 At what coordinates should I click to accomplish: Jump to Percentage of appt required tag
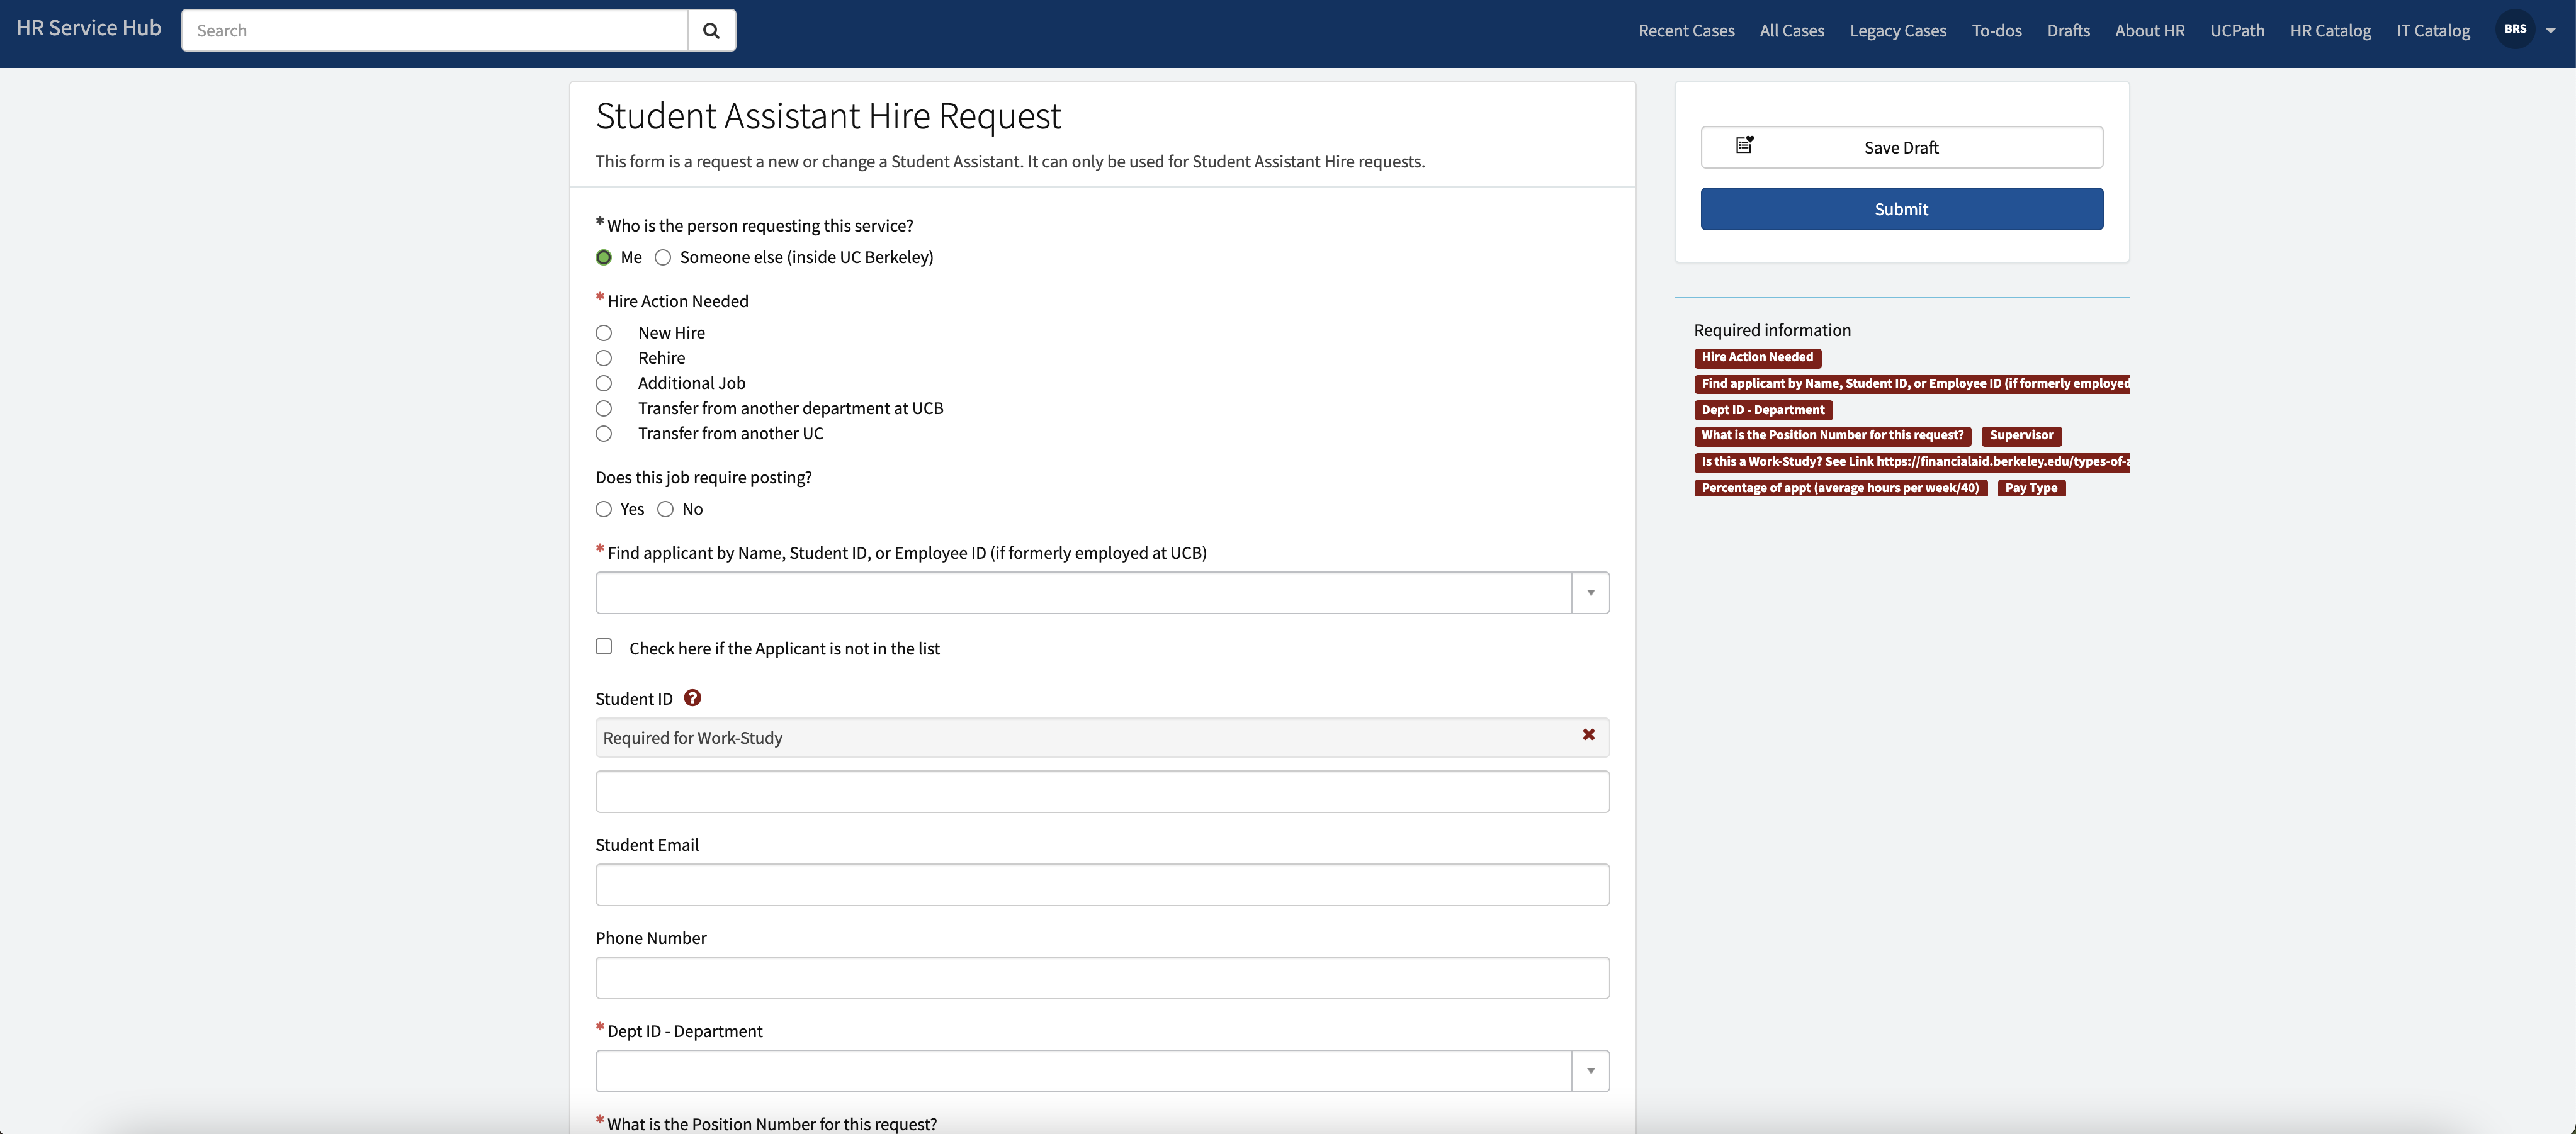click(x=1840, y=488)
